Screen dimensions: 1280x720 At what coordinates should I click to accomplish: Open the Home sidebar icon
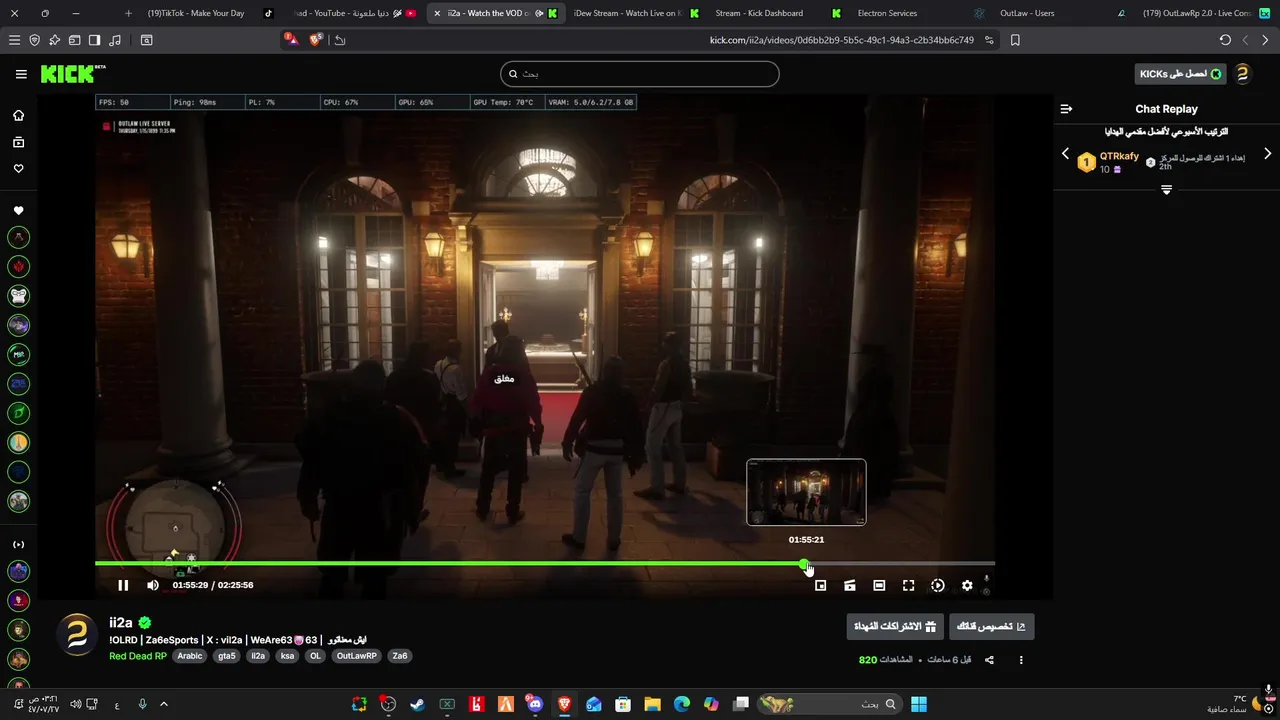[x=18, y=115]
